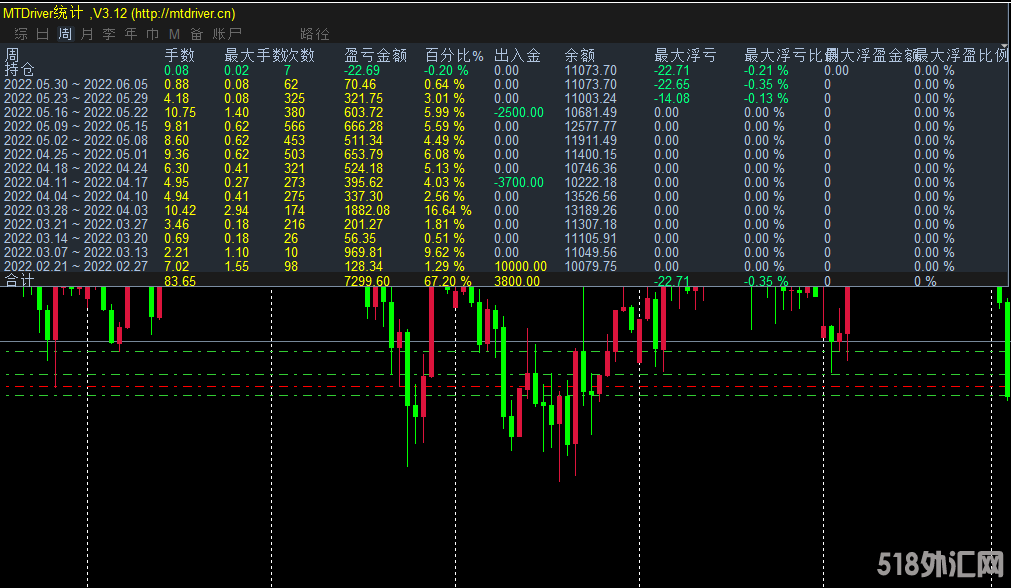Screen dimensions: 1011x588
Task: Open the 账户 account tab
Action: tap(227, 34)
